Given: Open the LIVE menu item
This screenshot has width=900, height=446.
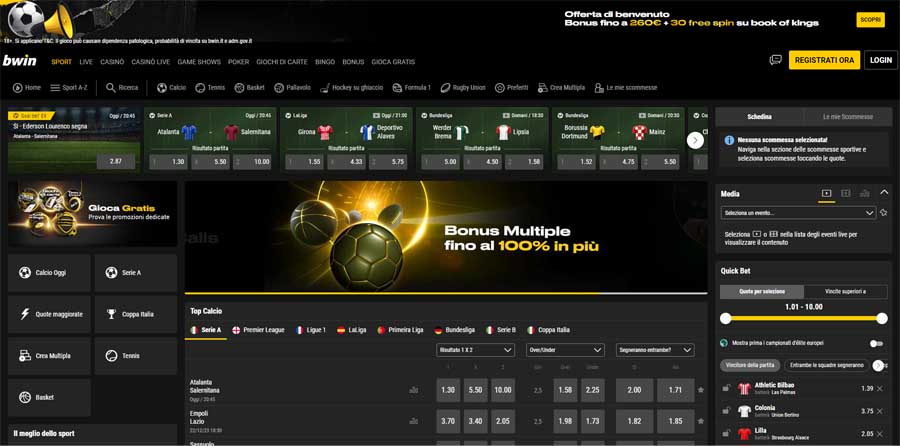Looking at the screenshot, I should pos(86,61).
